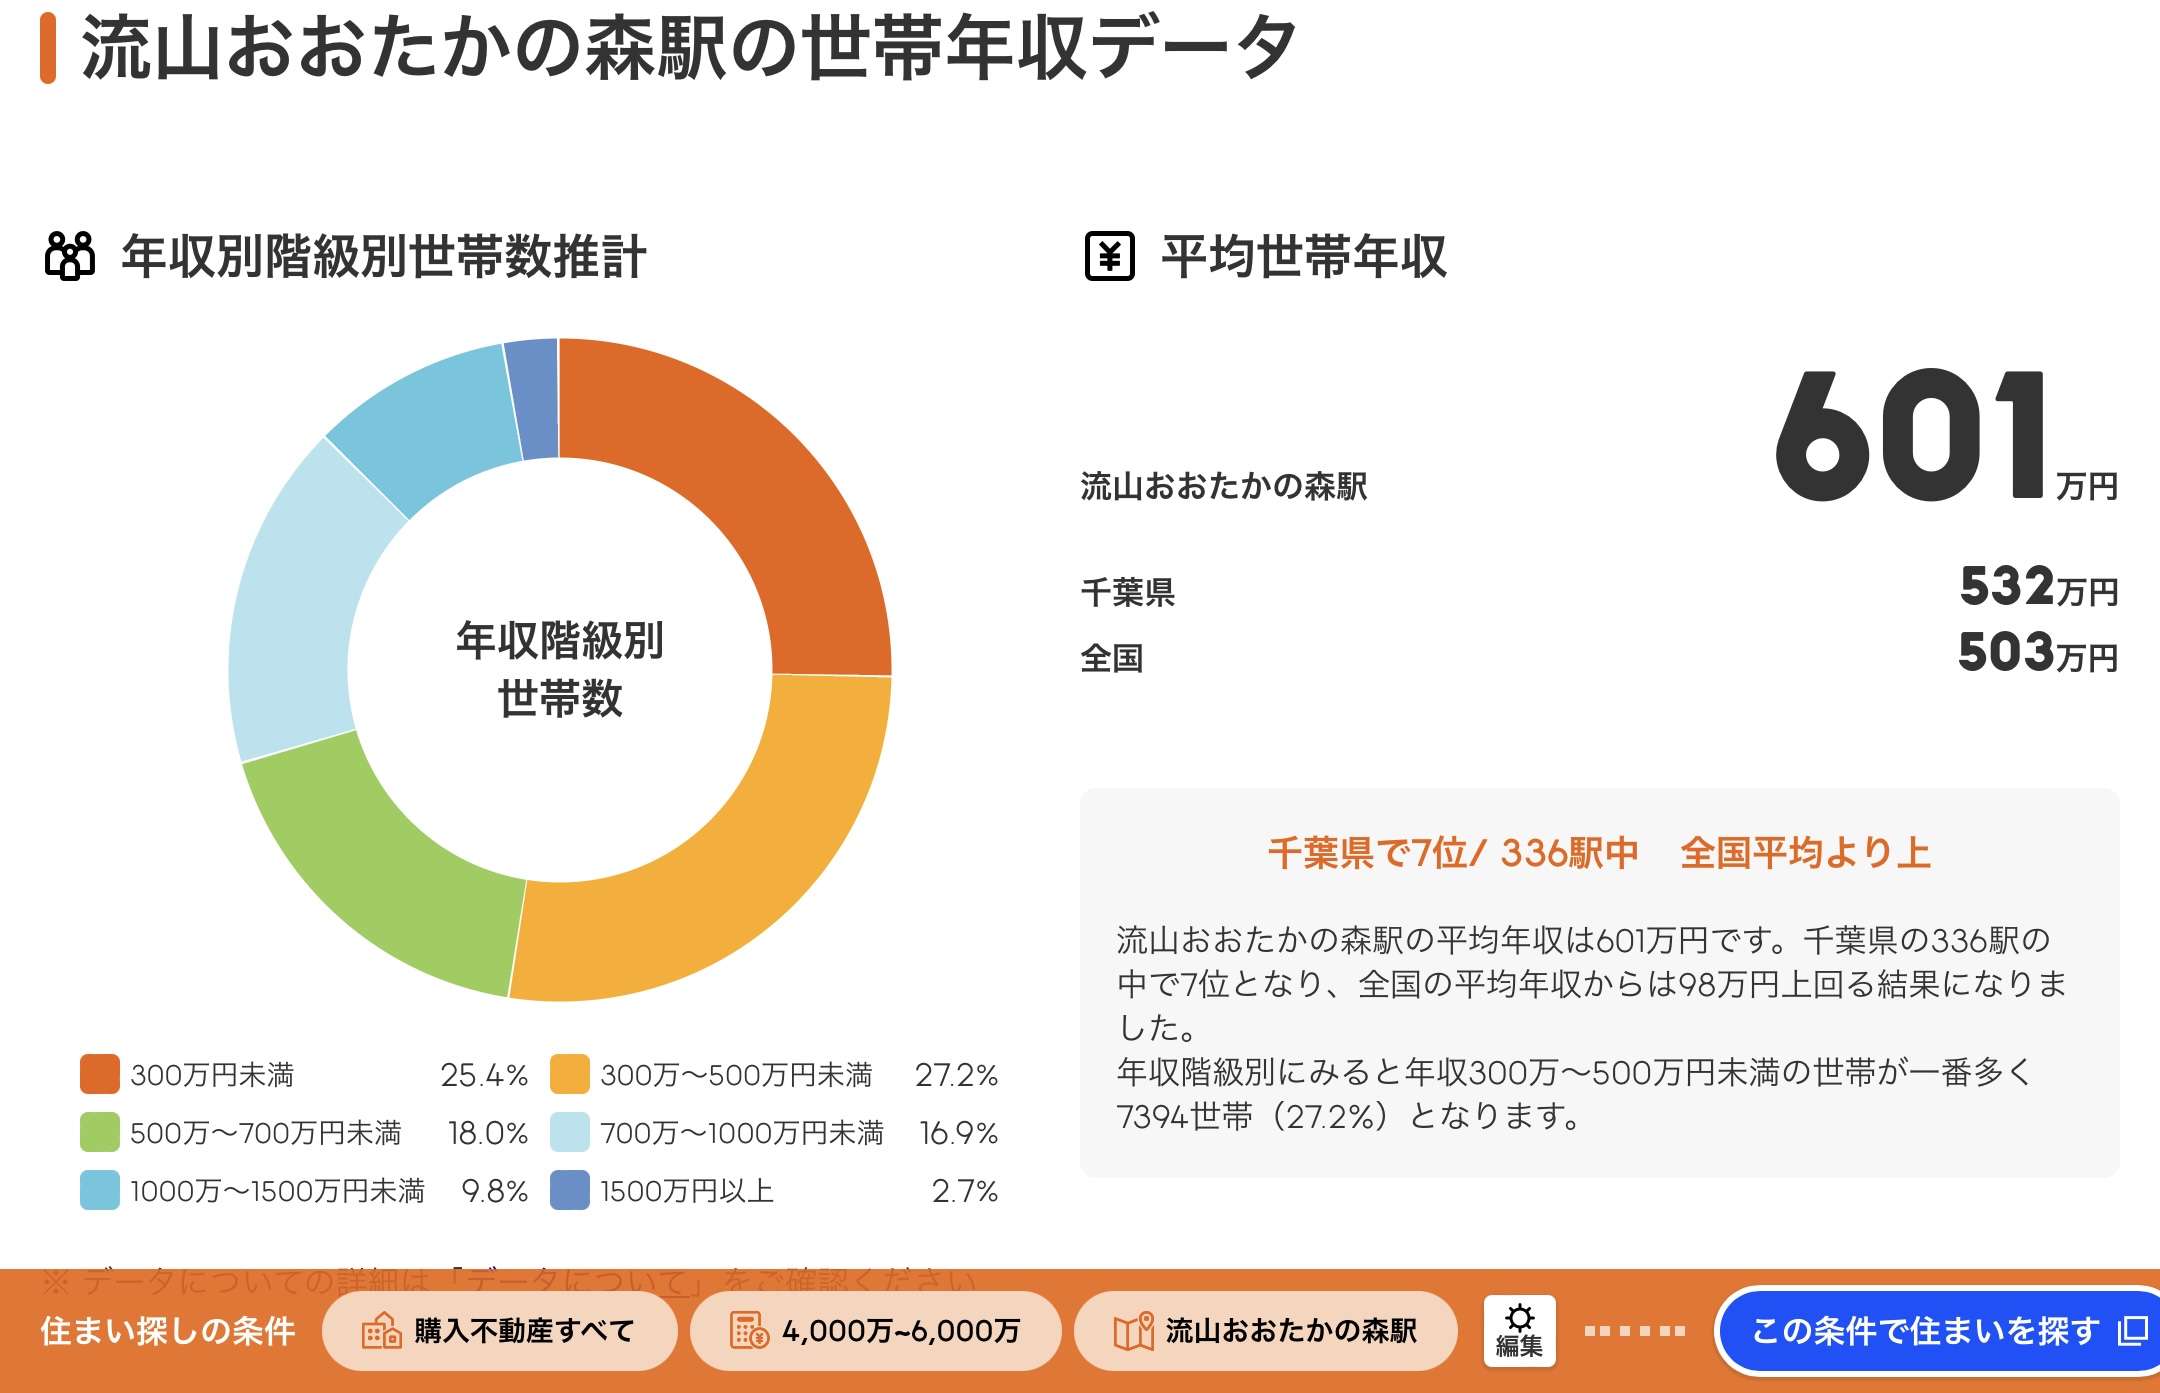
Task: Click the pale blue 700万〜1000万円未満 legend swatch
Action: tap(570, 1132)
